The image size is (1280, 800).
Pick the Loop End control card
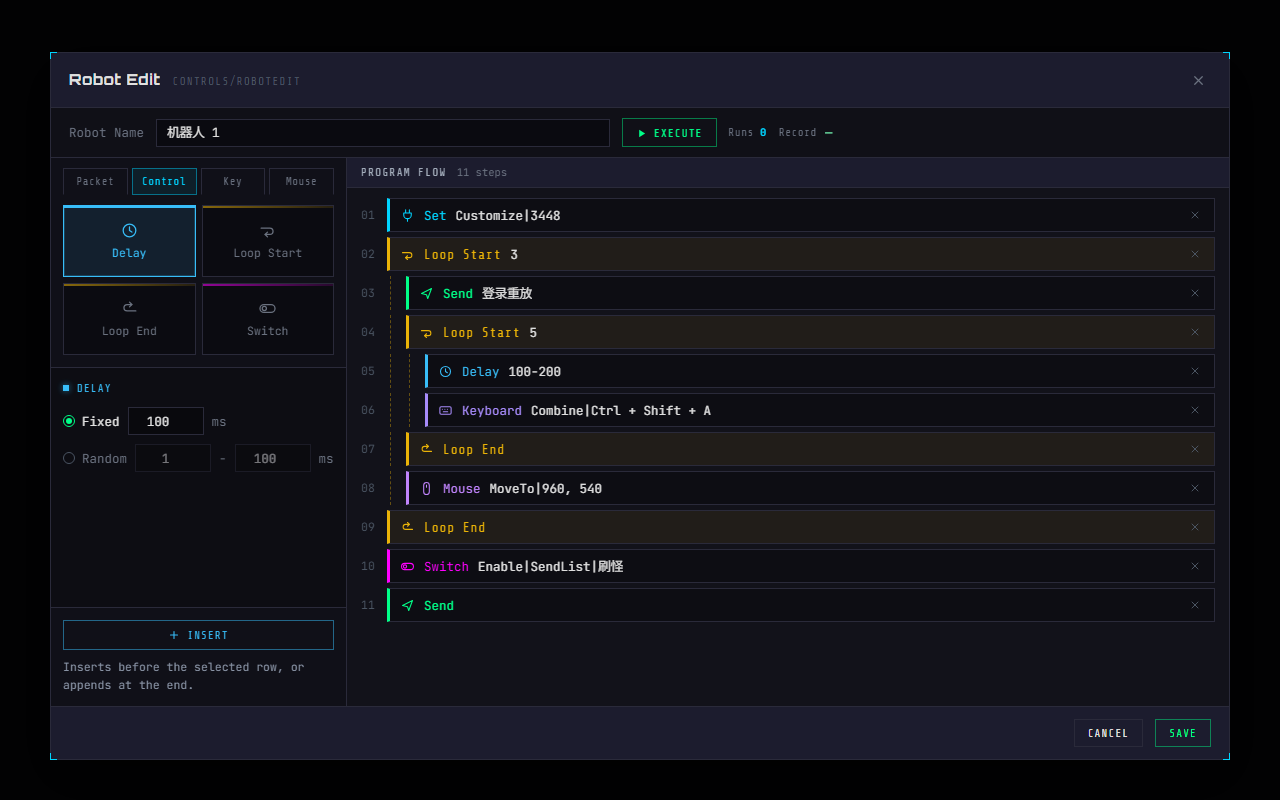click(129, 319)
